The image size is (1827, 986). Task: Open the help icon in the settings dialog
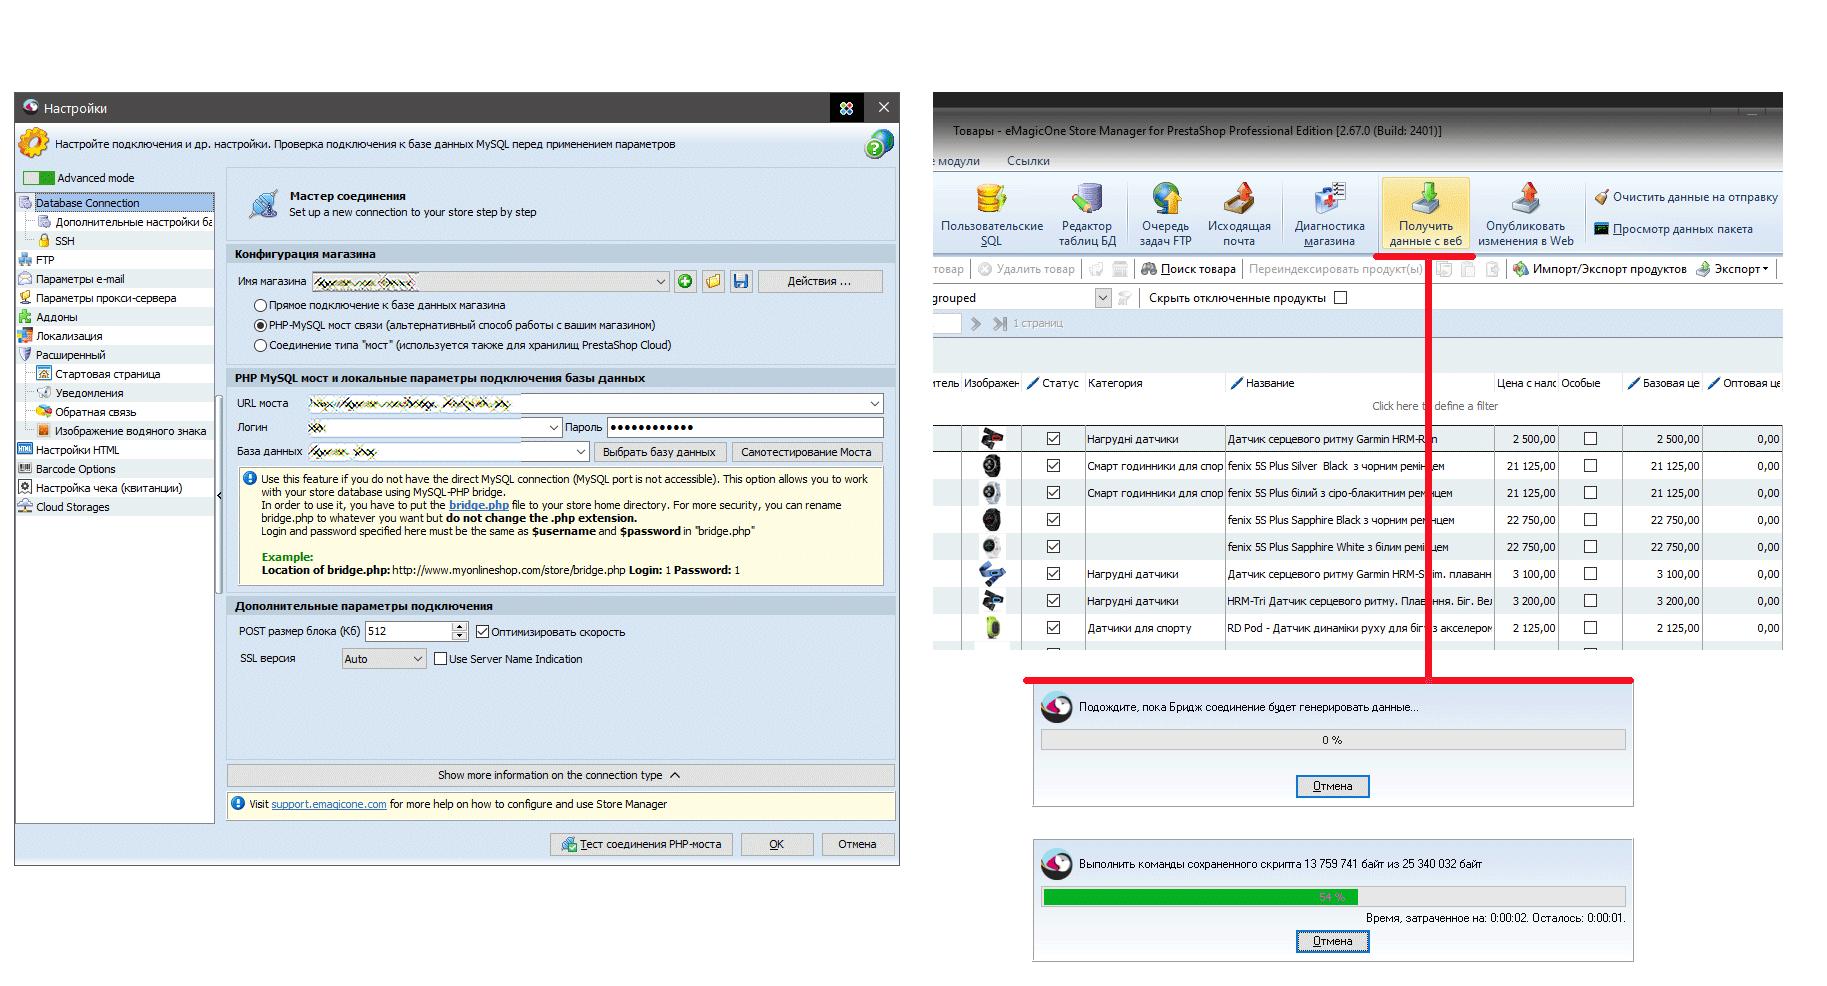pyautogui.click(x=879, y=145)
